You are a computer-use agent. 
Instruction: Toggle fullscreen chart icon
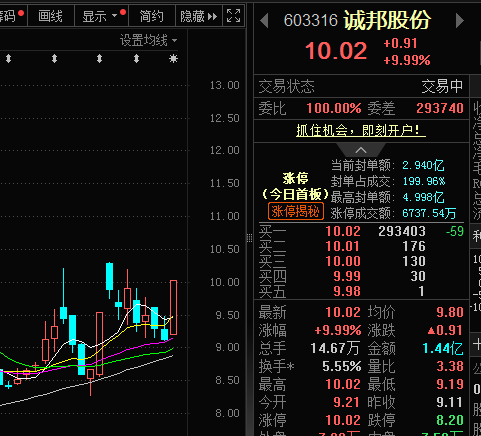[233, 16]
